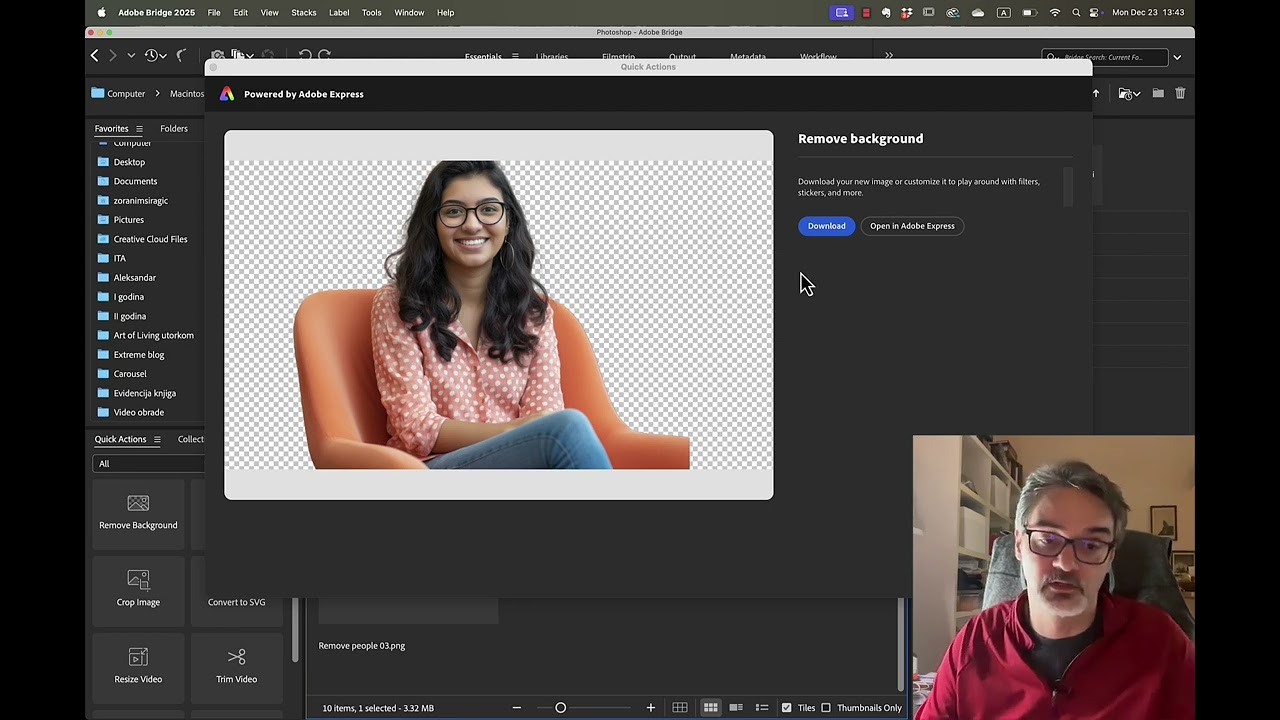Viewport: 1280px width, 720px height.
Task: Select the Remove Background quick action
Action: pos(138,512)
